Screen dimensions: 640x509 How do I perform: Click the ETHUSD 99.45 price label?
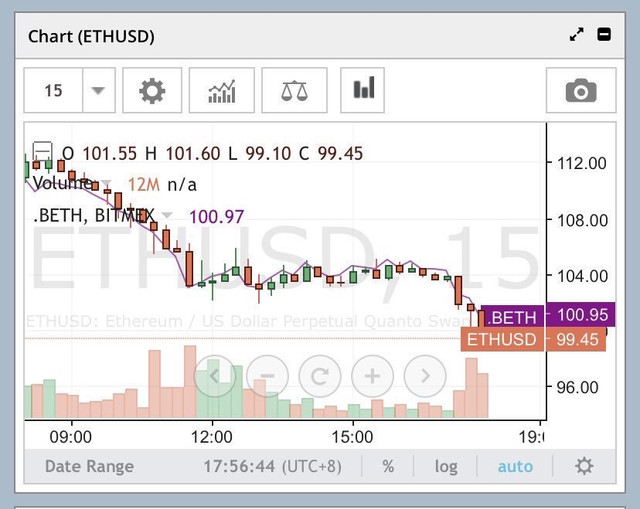coord(533,339)
